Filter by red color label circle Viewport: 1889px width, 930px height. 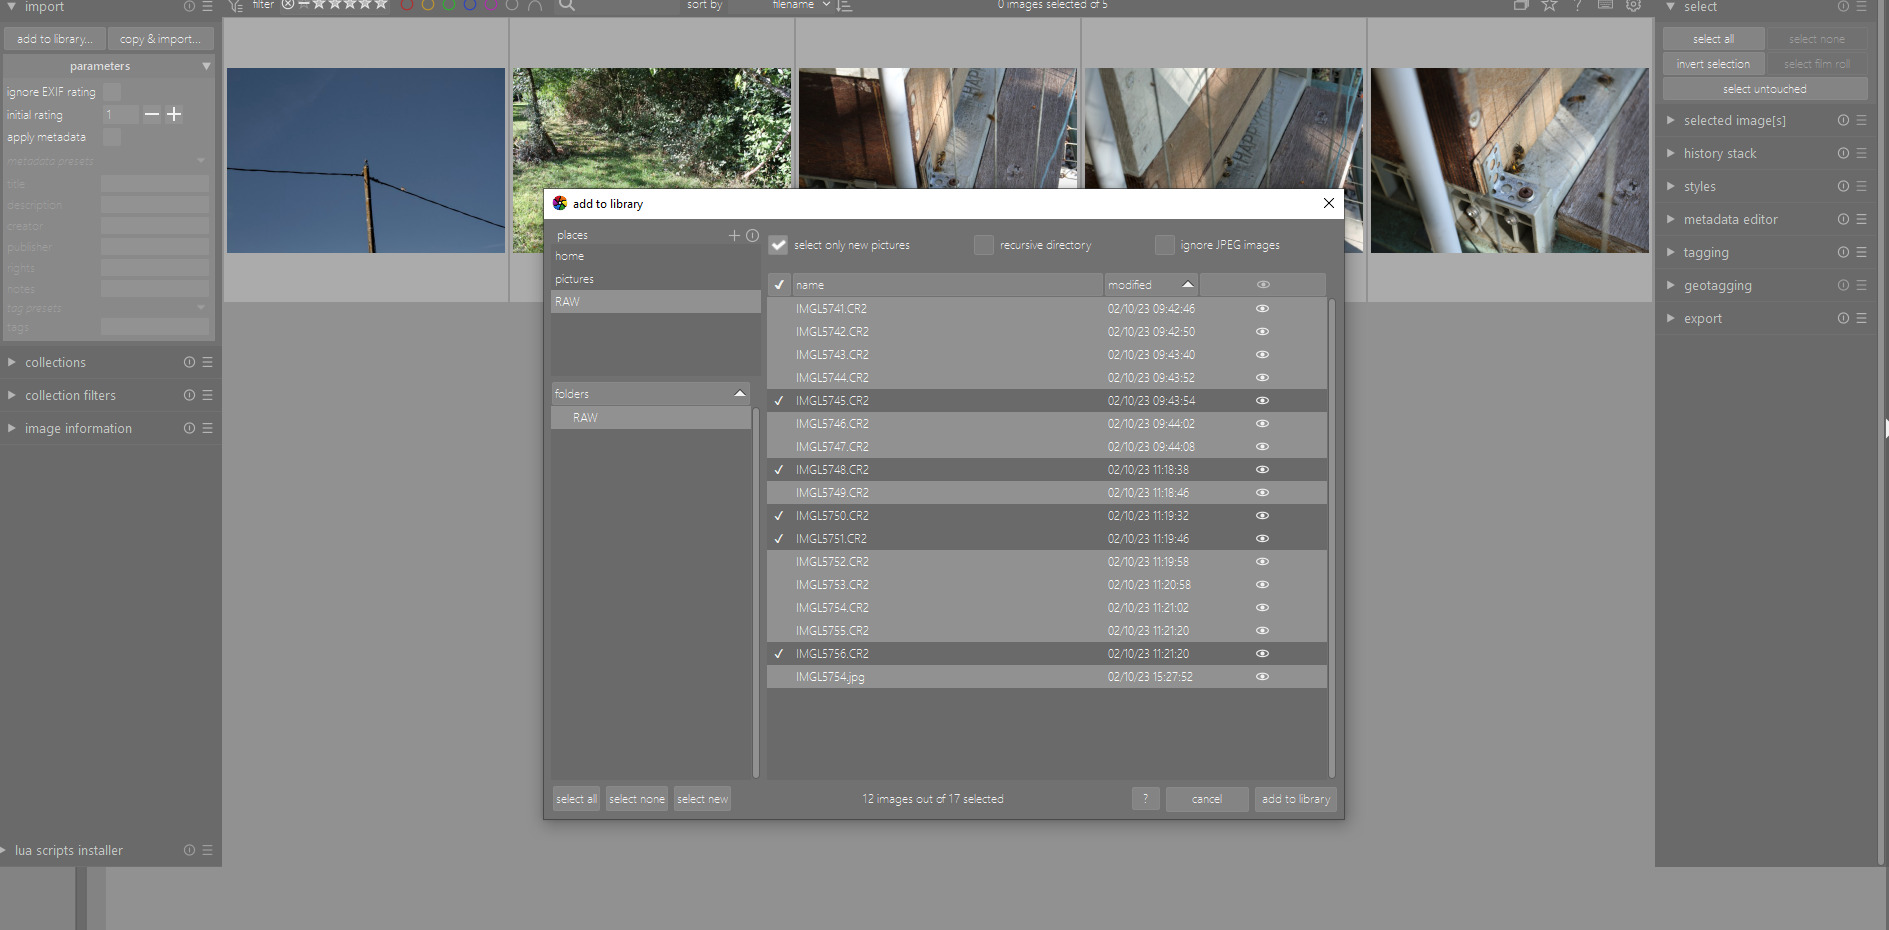(x=407, y=6)
